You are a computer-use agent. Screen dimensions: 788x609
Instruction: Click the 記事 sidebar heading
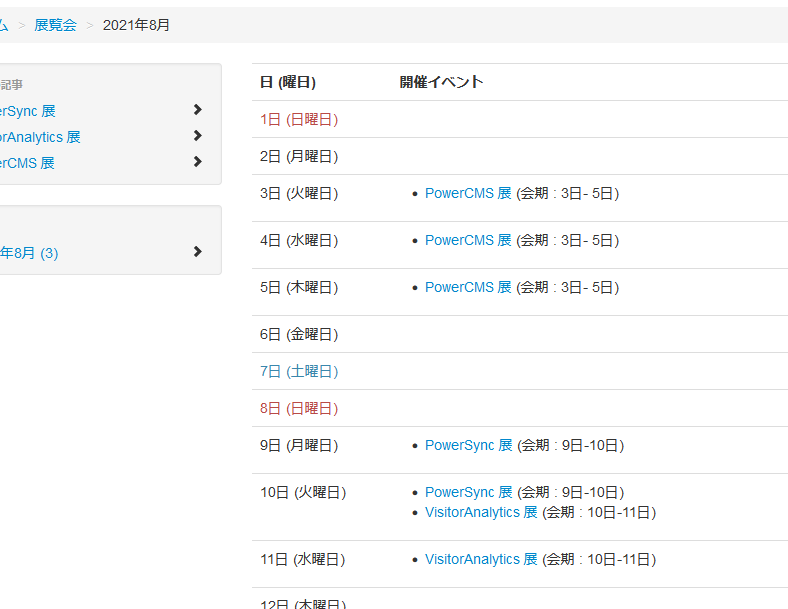[12, 85]
